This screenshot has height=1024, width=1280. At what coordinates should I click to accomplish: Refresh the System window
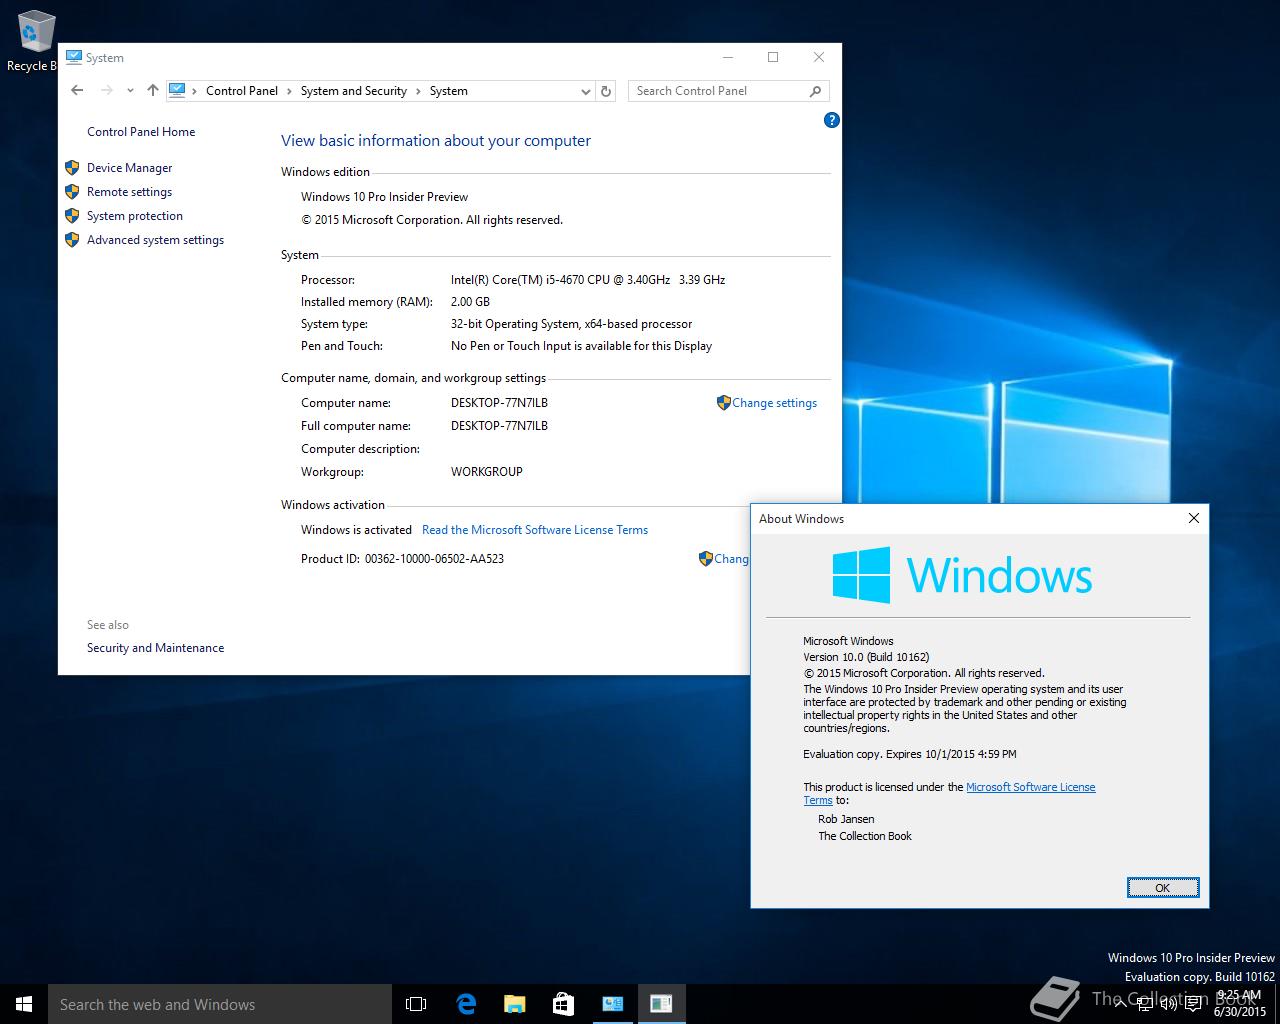coord(606,91)
